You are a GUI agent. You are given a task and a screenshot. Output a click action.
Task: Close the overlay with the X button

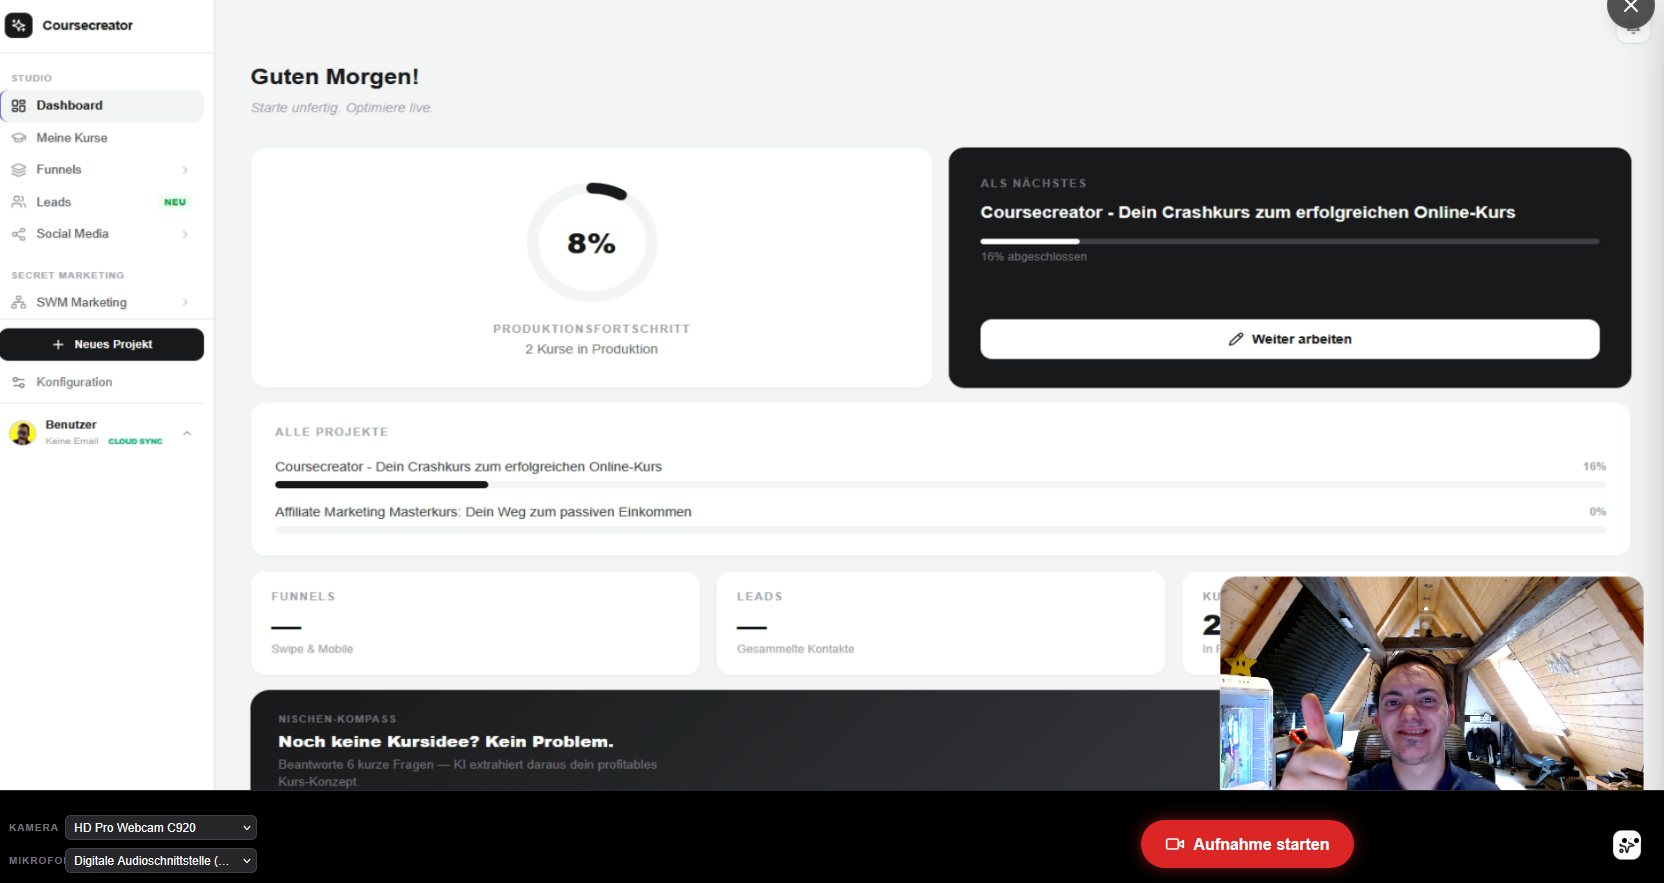pyautogui.click(x=1631, y=7)
